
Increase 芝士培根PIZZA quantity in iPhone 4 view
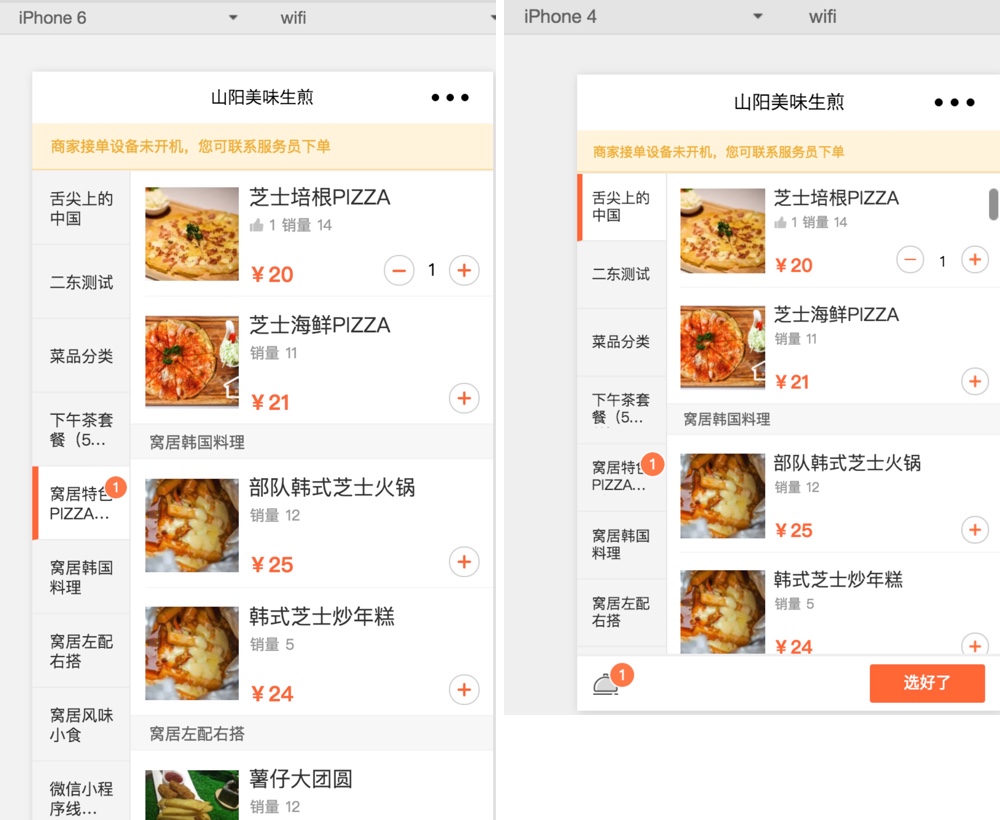[975, 260]
